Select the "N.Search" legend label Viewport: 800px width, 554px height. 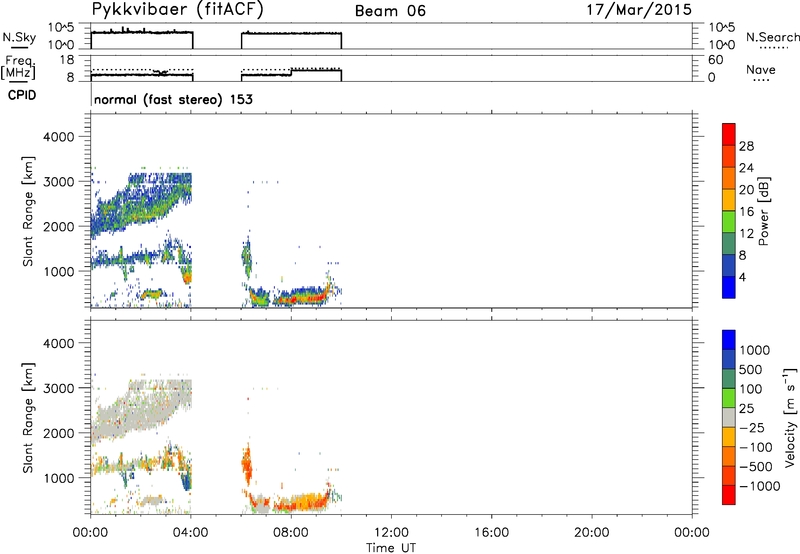tap(773, 37)
